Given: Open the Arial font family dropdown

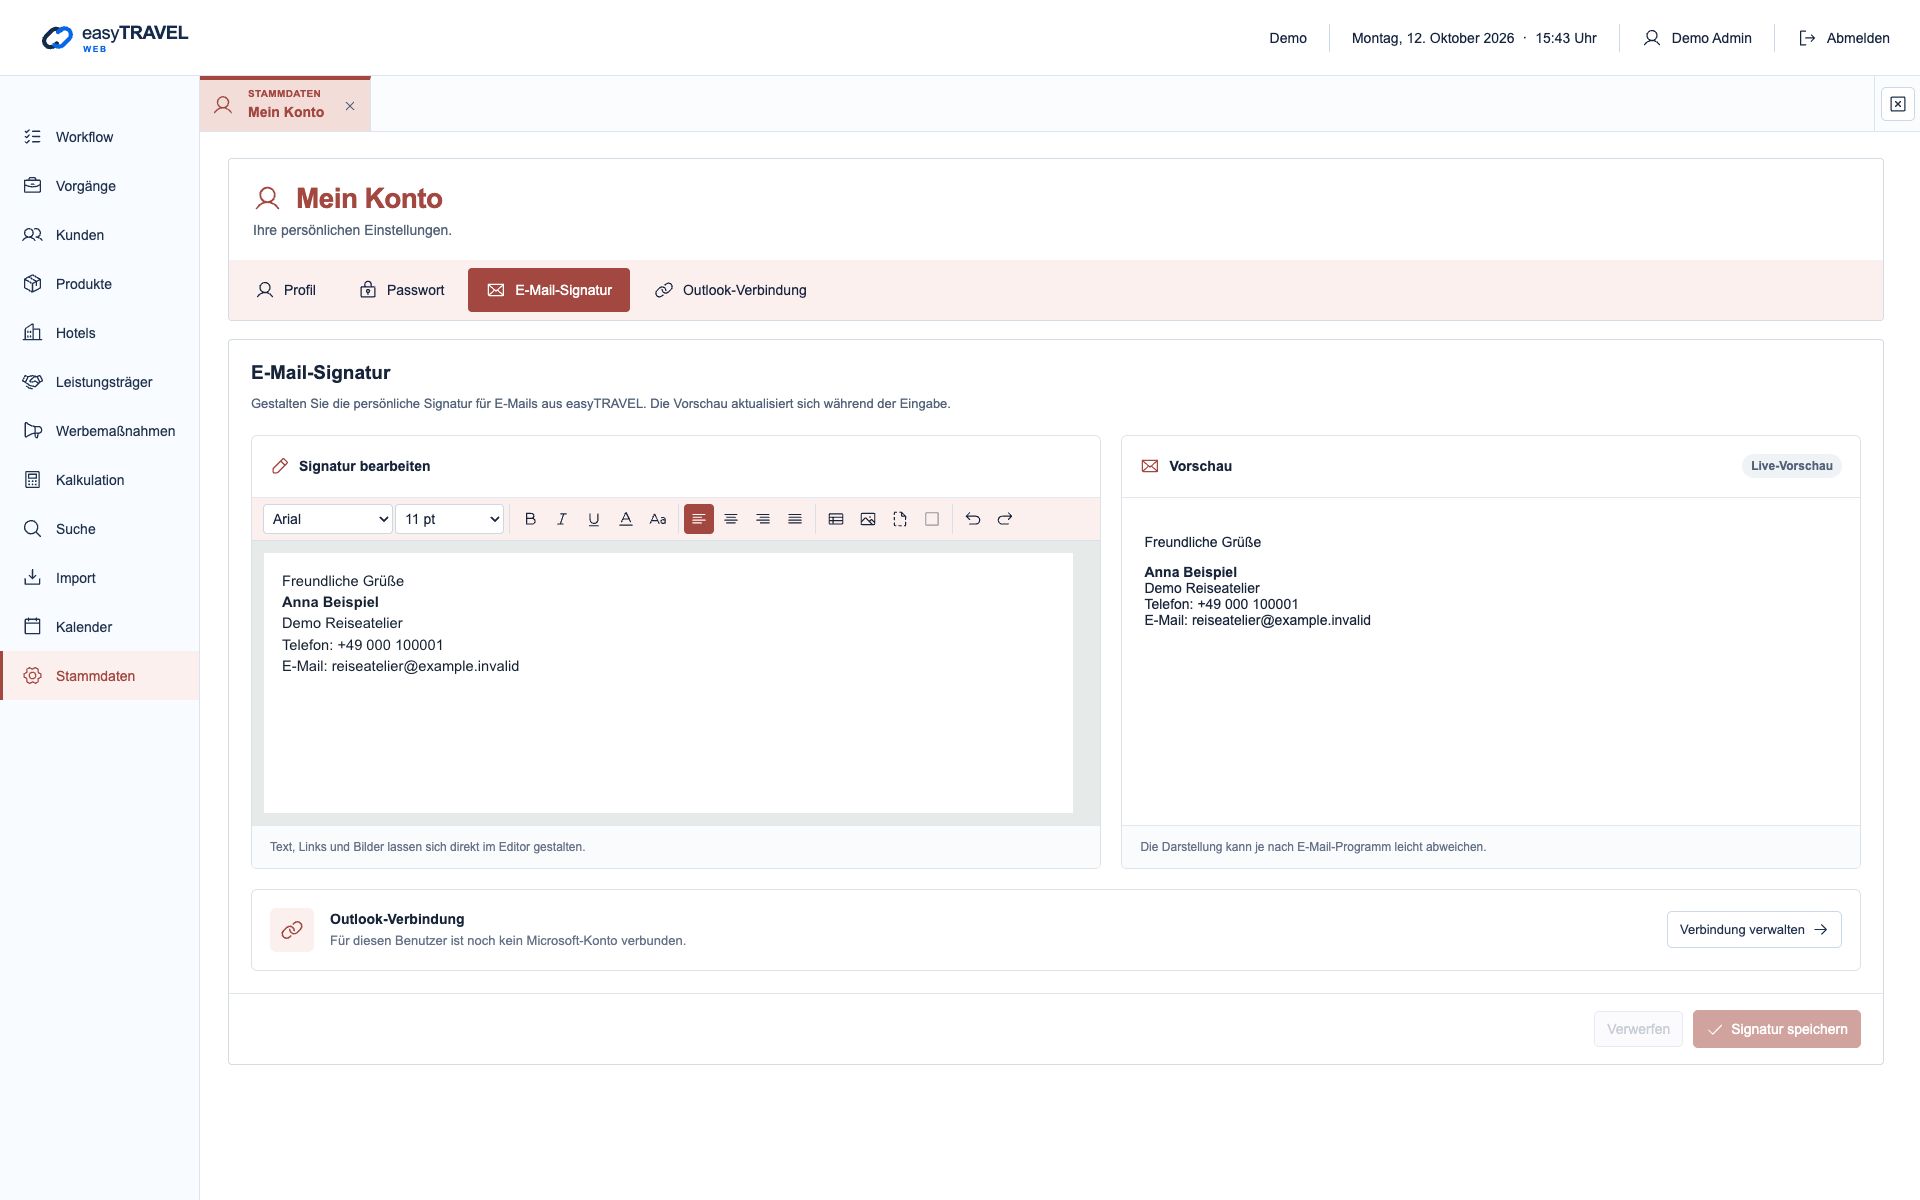Looking at the screenshot, I should coord(328,519).
